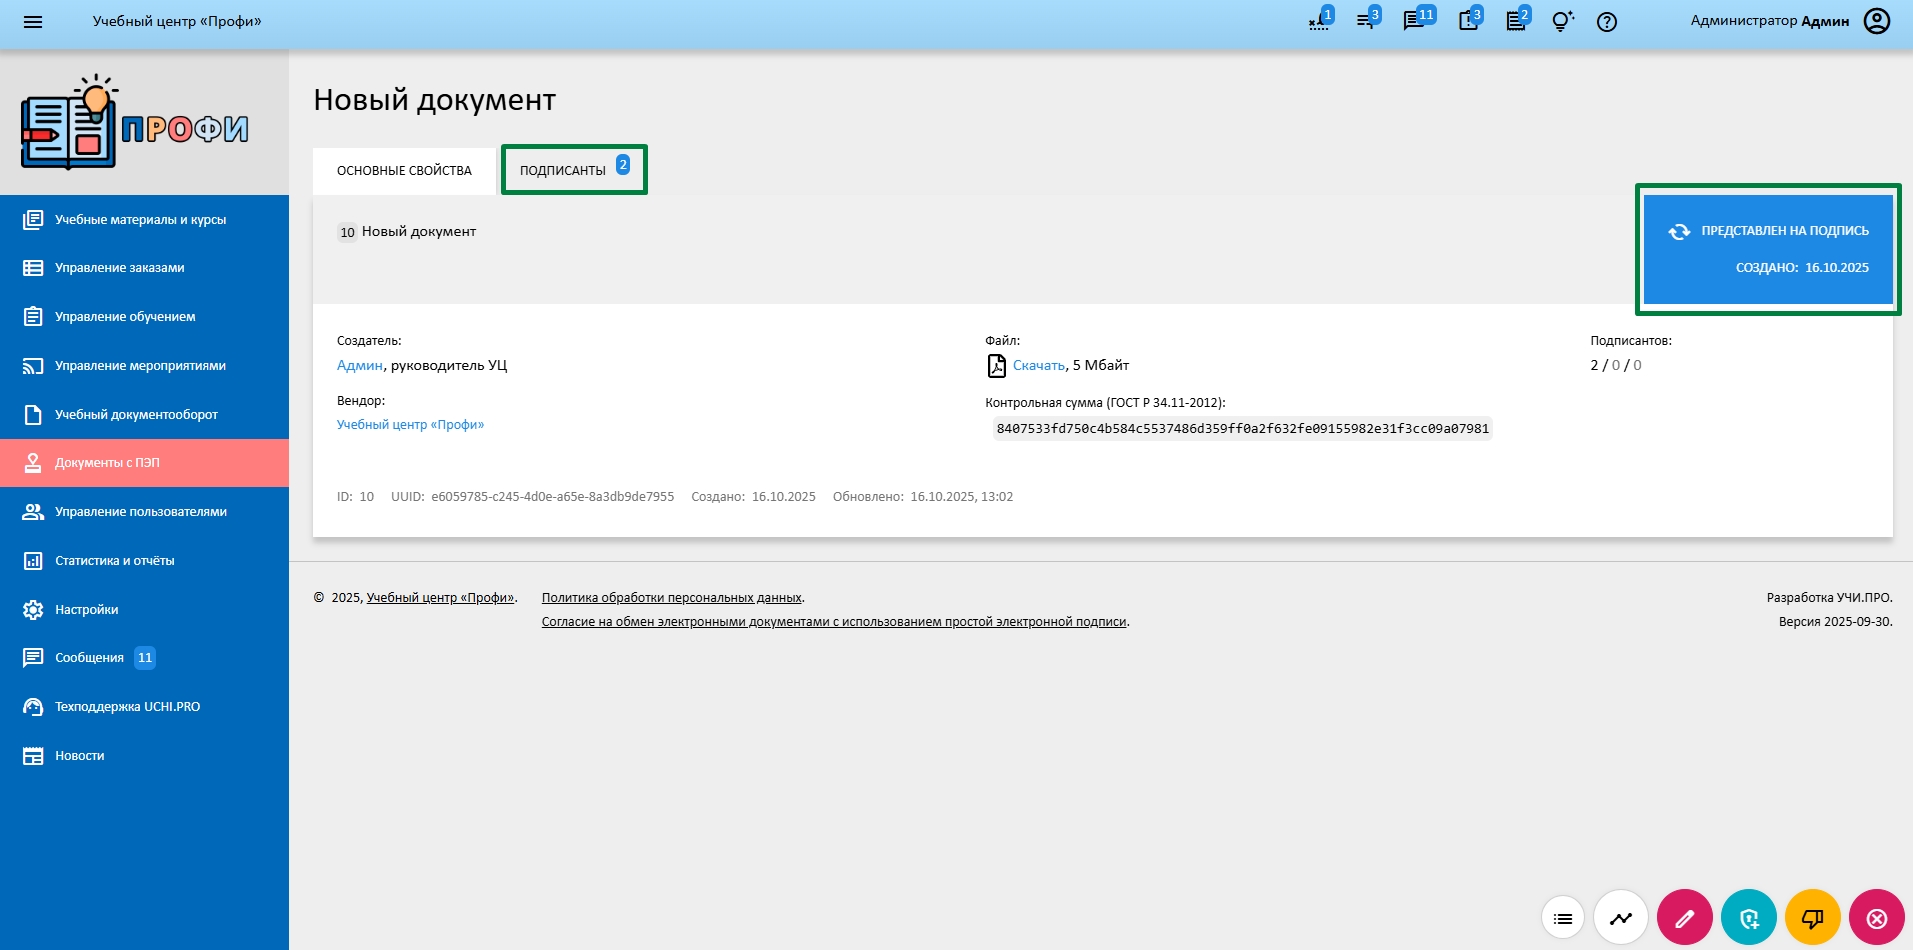Open the hamburger menu in the header

coord(33,22)
